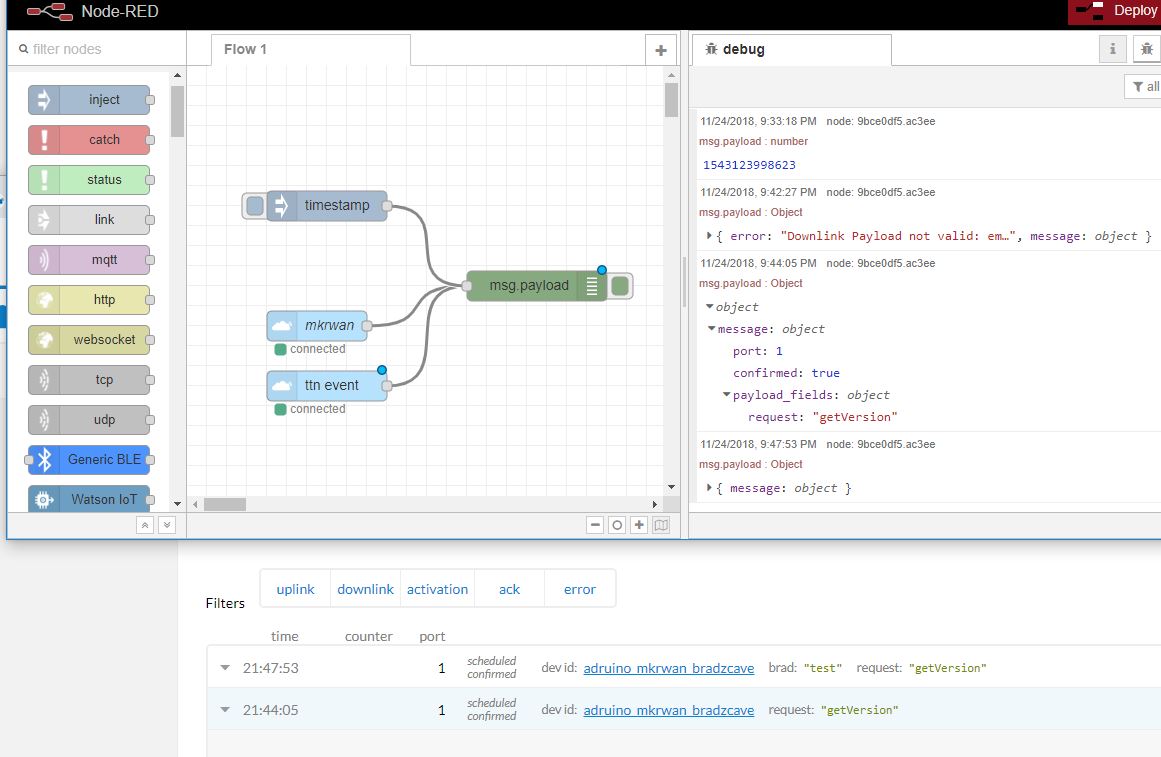This screenshot has height=757, width=1161.
Task: Open the Flow 1 tab
Action: coord(311,50)
